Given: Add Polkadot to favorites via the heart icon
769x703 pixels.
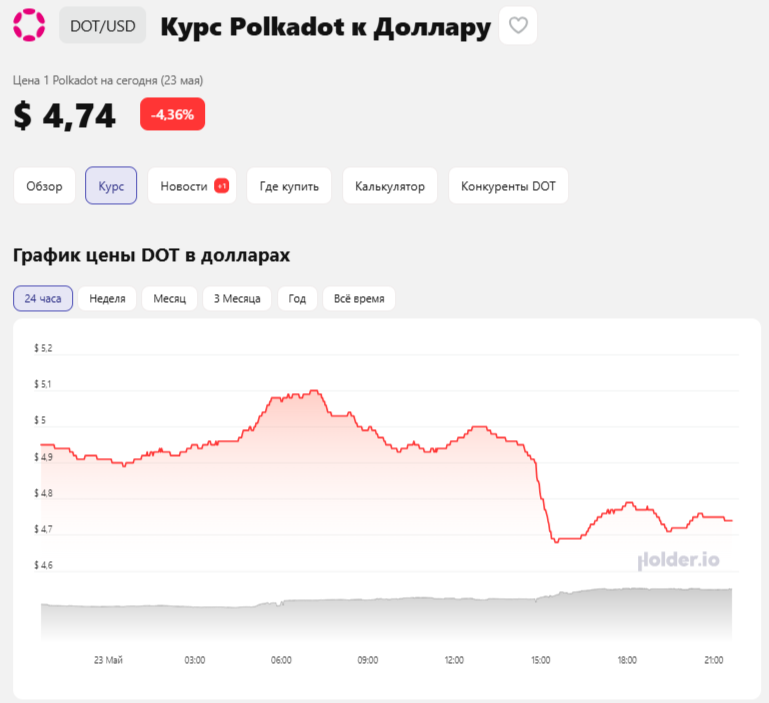Looking at the screenshot, I should pyautogui.click(x=518, y=26).
